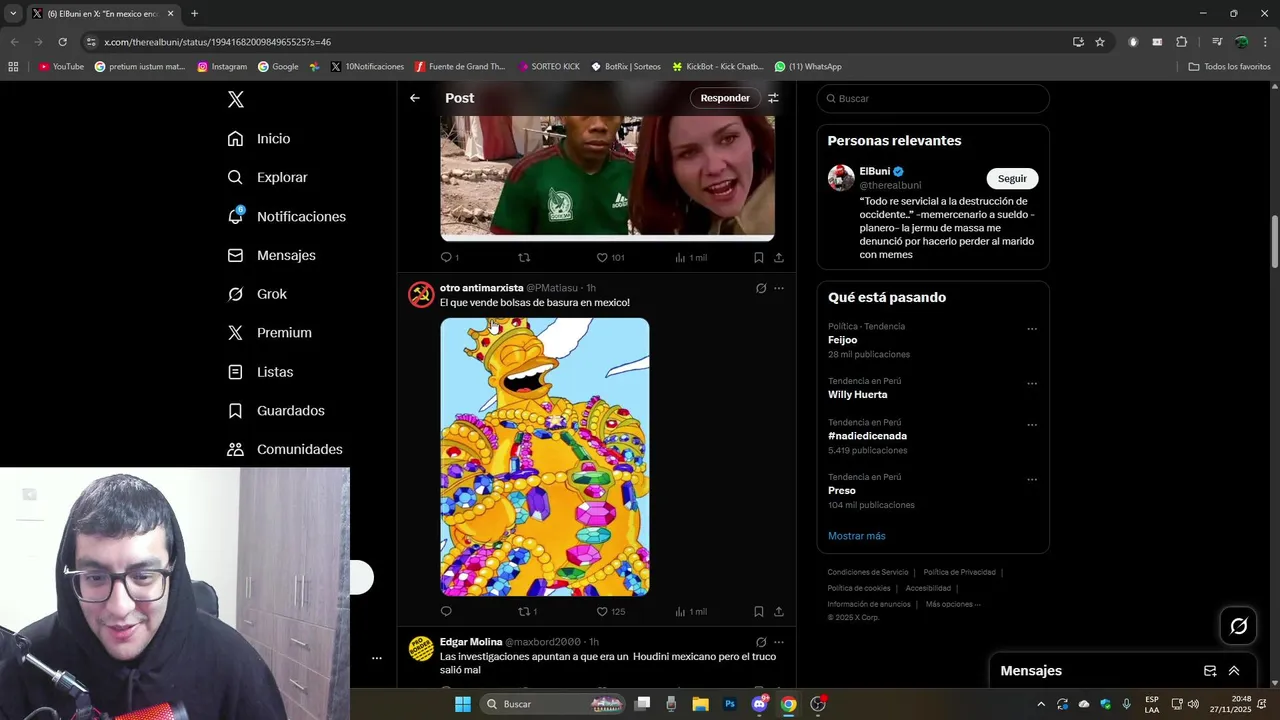Image resolution: width=1280 pixels, height=720 pixels.
Task: View analytics of otro antimarxista's post
Action: [x=690, y=611]
